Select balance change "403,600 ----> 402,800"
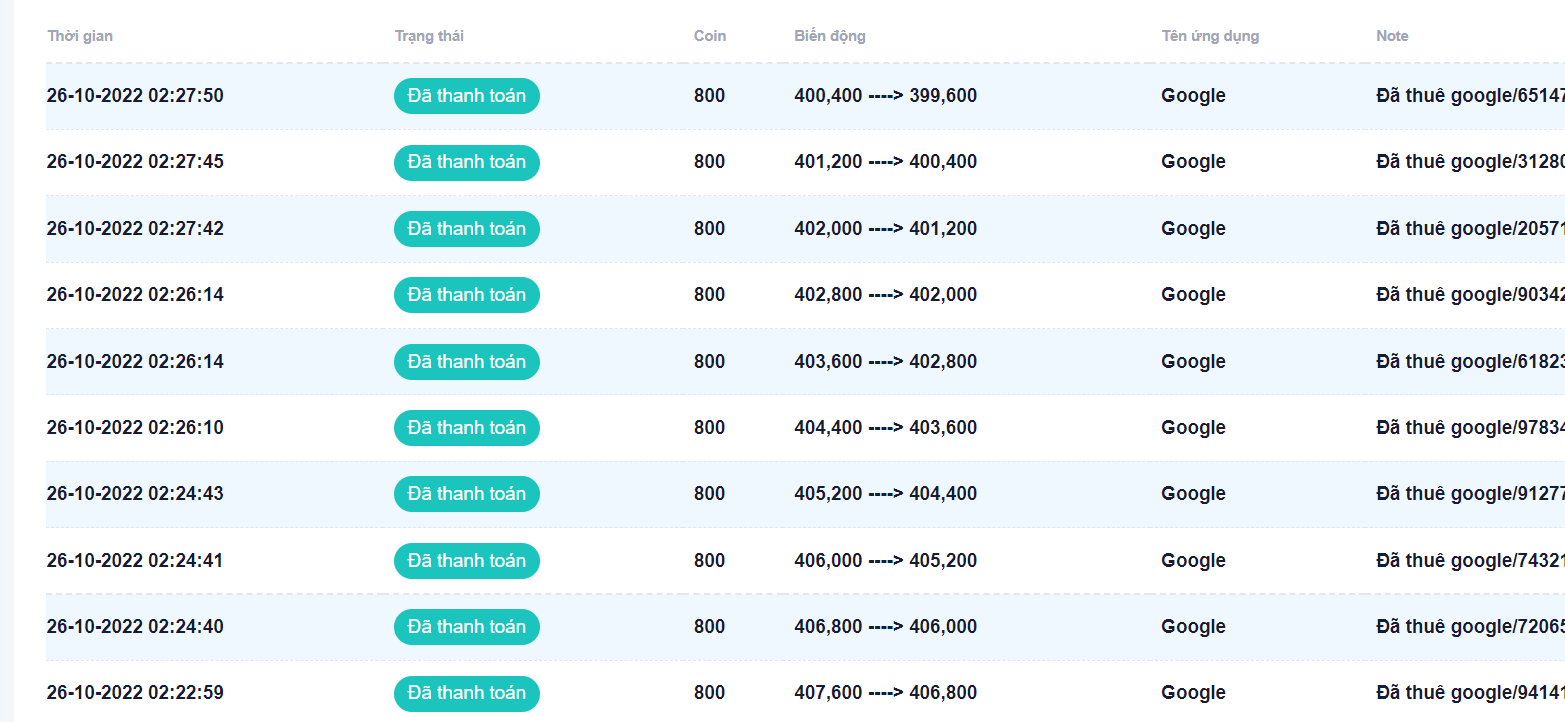 [x=885, y=362]
